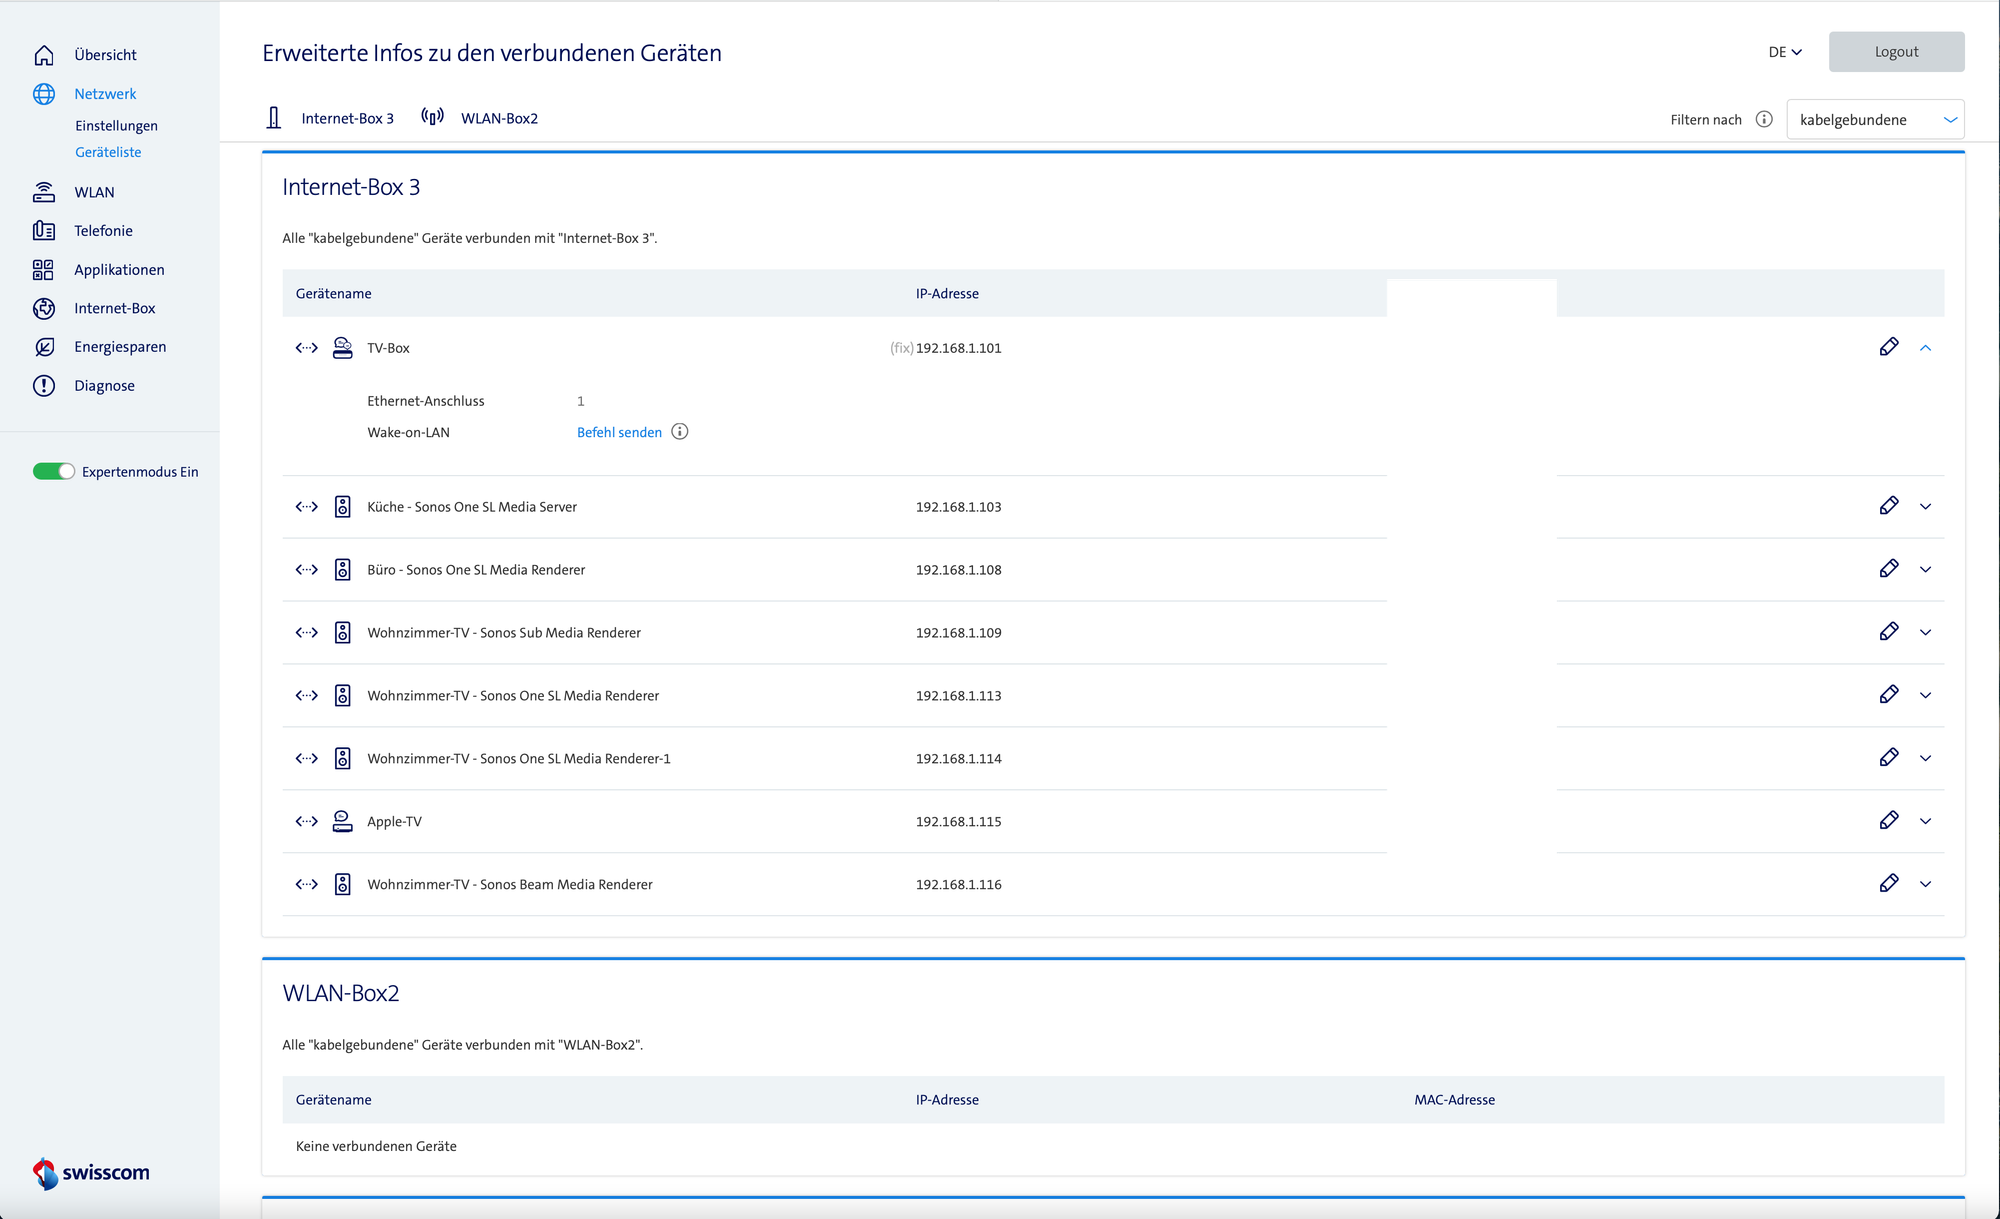
Task: Open the DE language selector
Action: (1785, 52)
